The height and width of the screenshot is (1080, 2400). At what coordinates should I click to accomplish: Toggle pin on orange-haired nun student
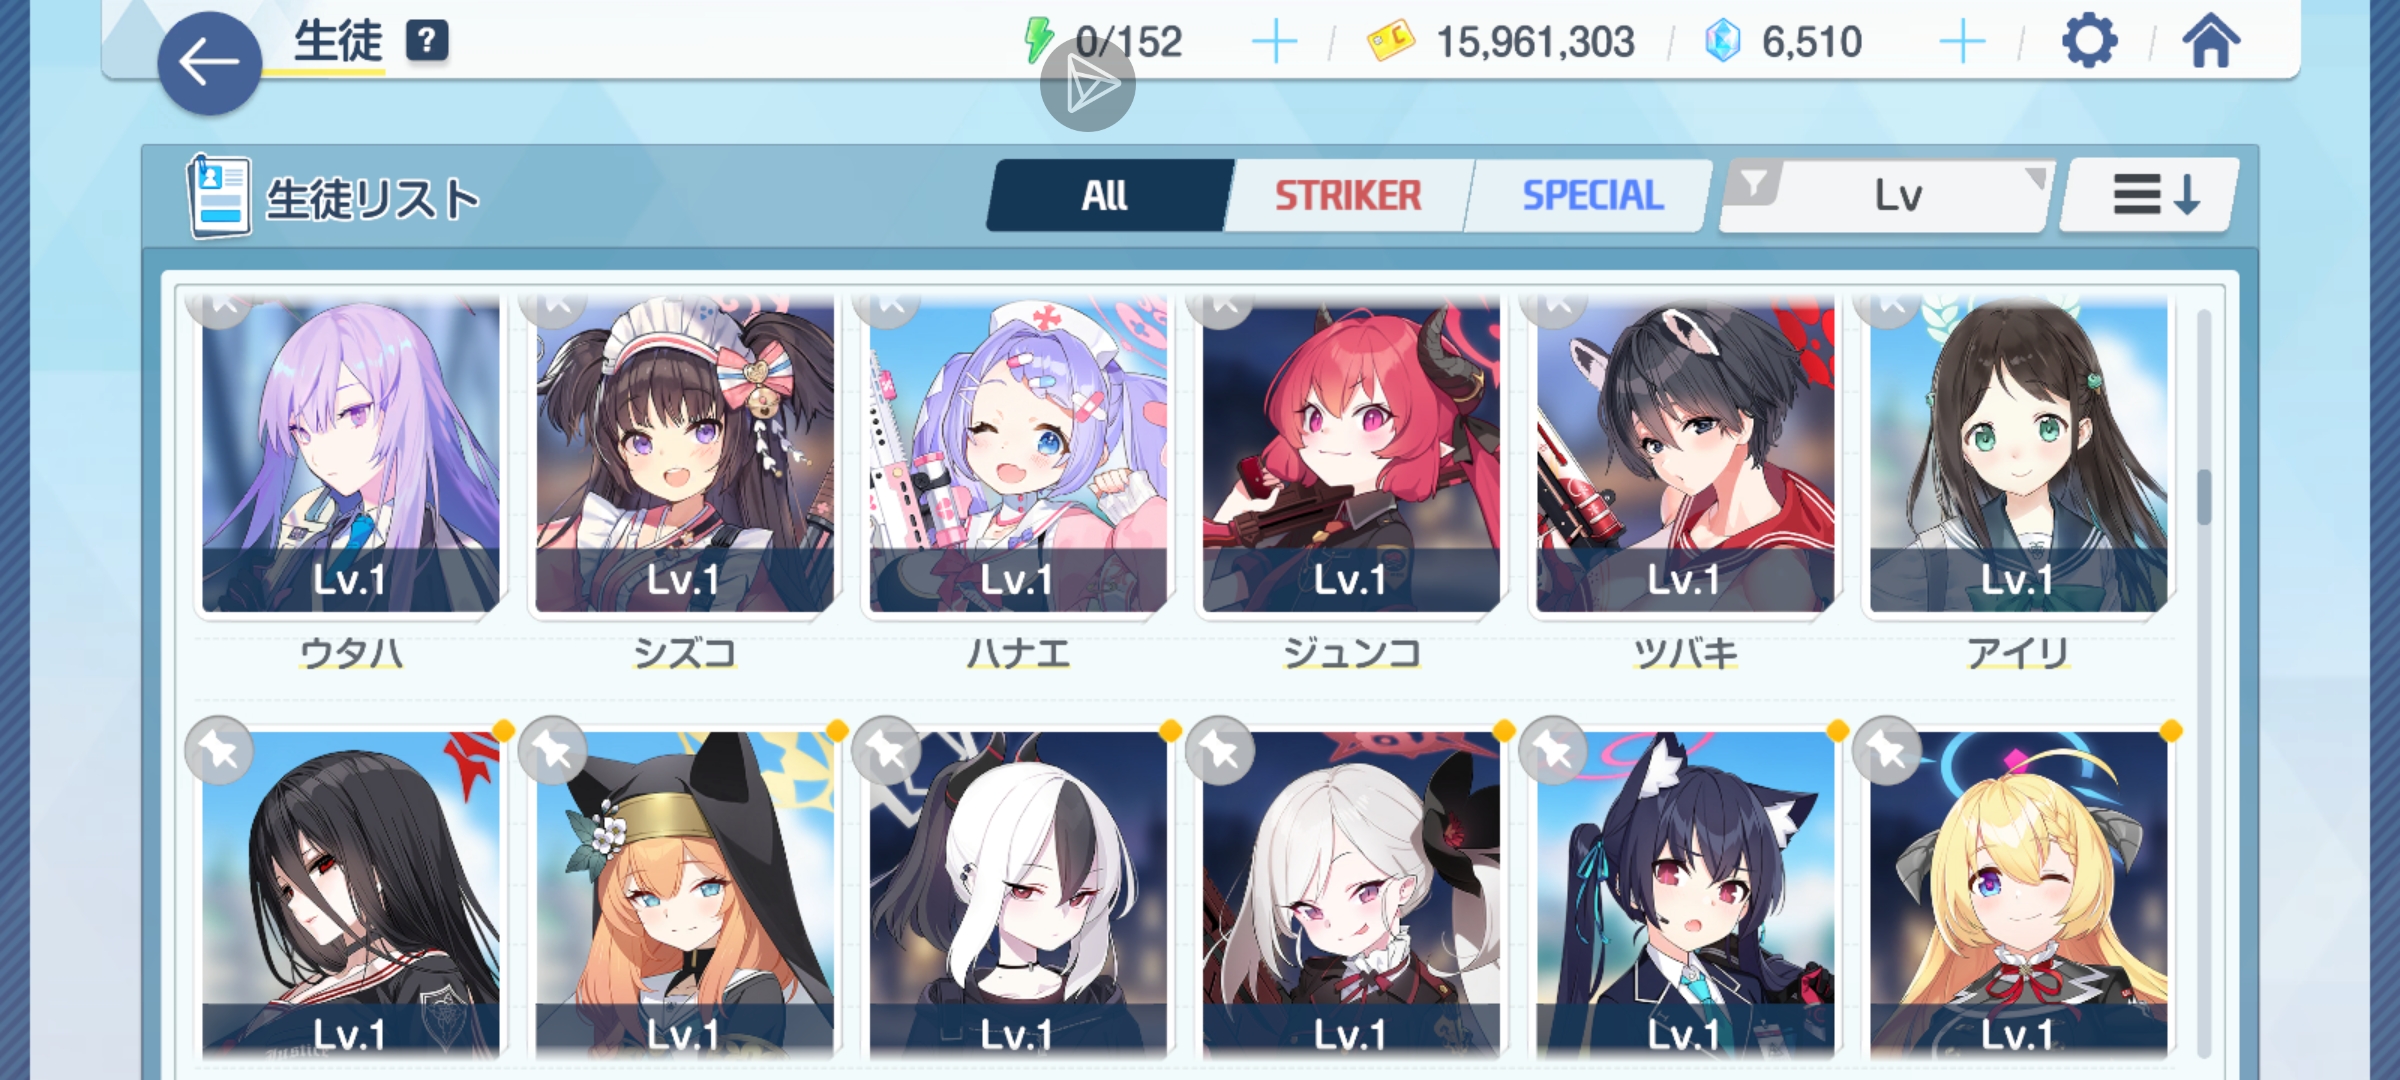coord(552,750)
